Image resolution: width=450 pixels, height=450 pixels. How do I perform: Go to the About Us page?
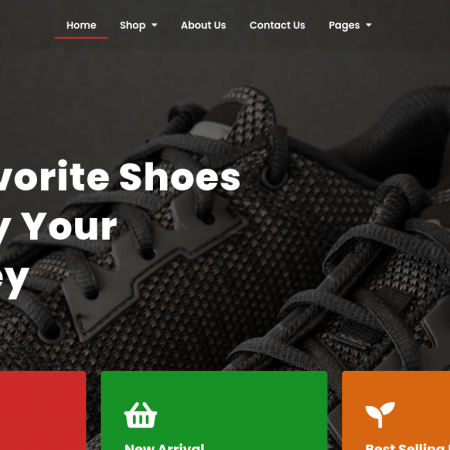coord(203,25)
